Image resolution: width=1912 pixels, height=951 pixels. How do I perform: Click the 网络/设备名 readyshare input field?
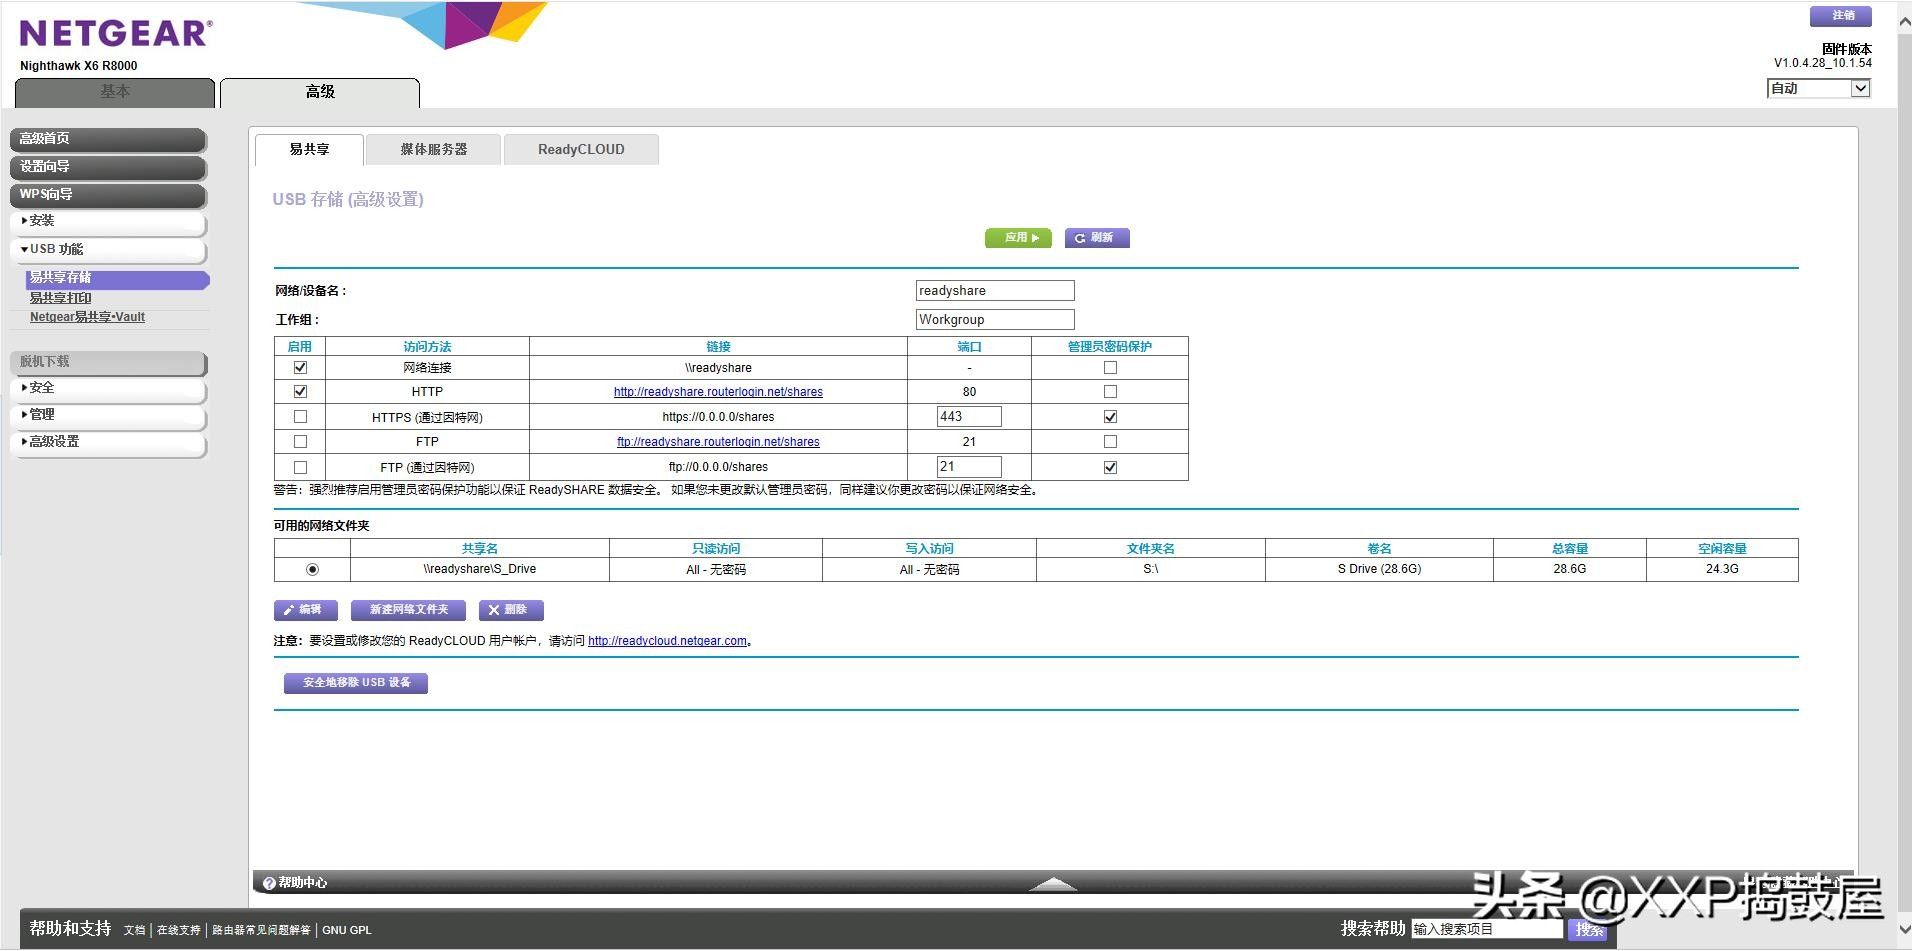995,291
